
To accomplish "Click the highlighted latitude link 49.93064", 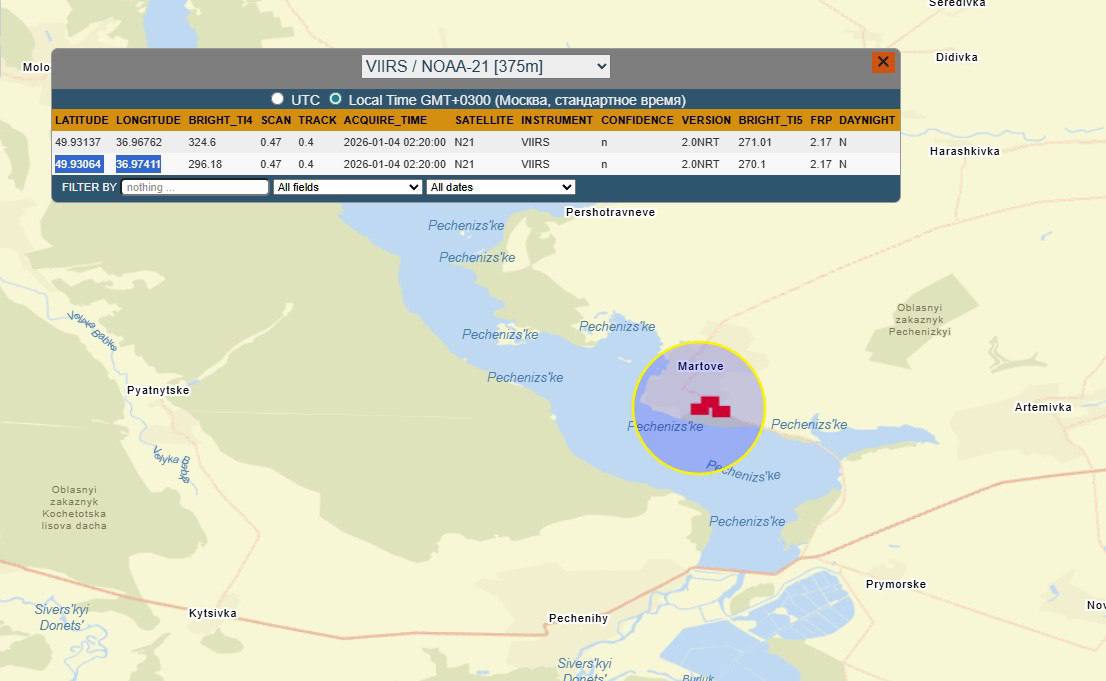I will point(79,164).
